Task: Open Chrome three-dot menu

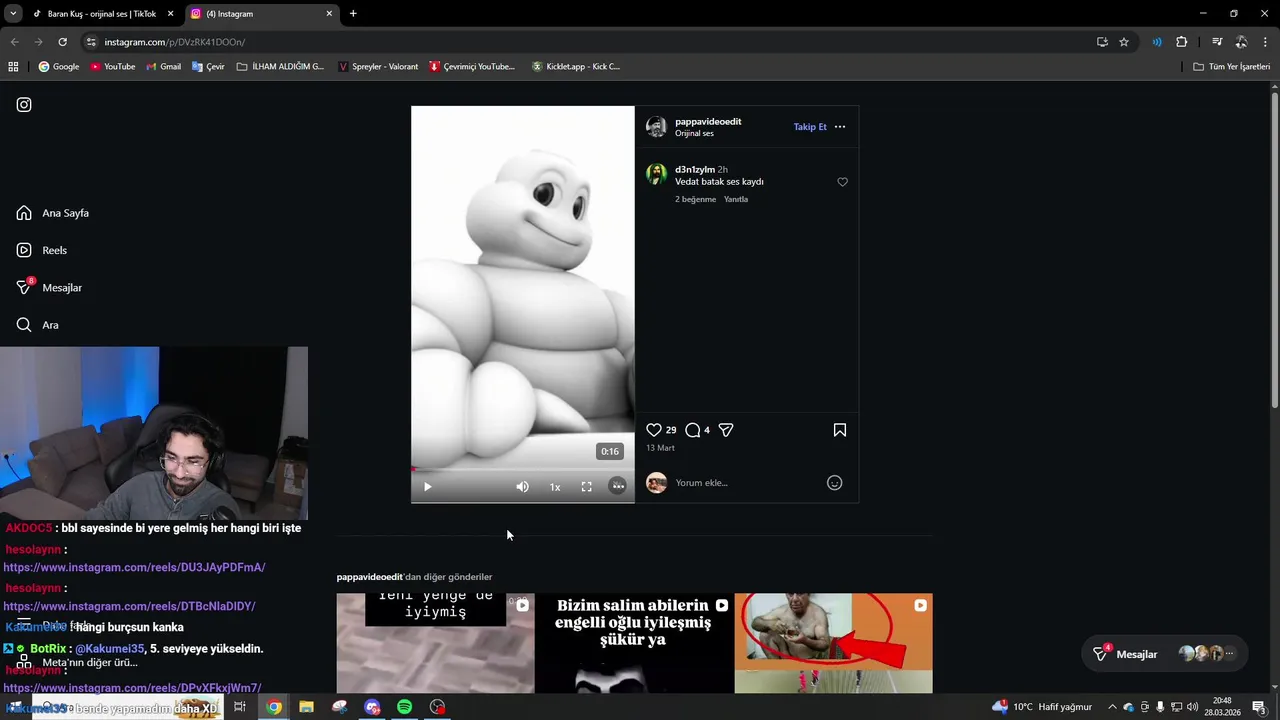Action: pyautogui.click(x=1266, y=42)
